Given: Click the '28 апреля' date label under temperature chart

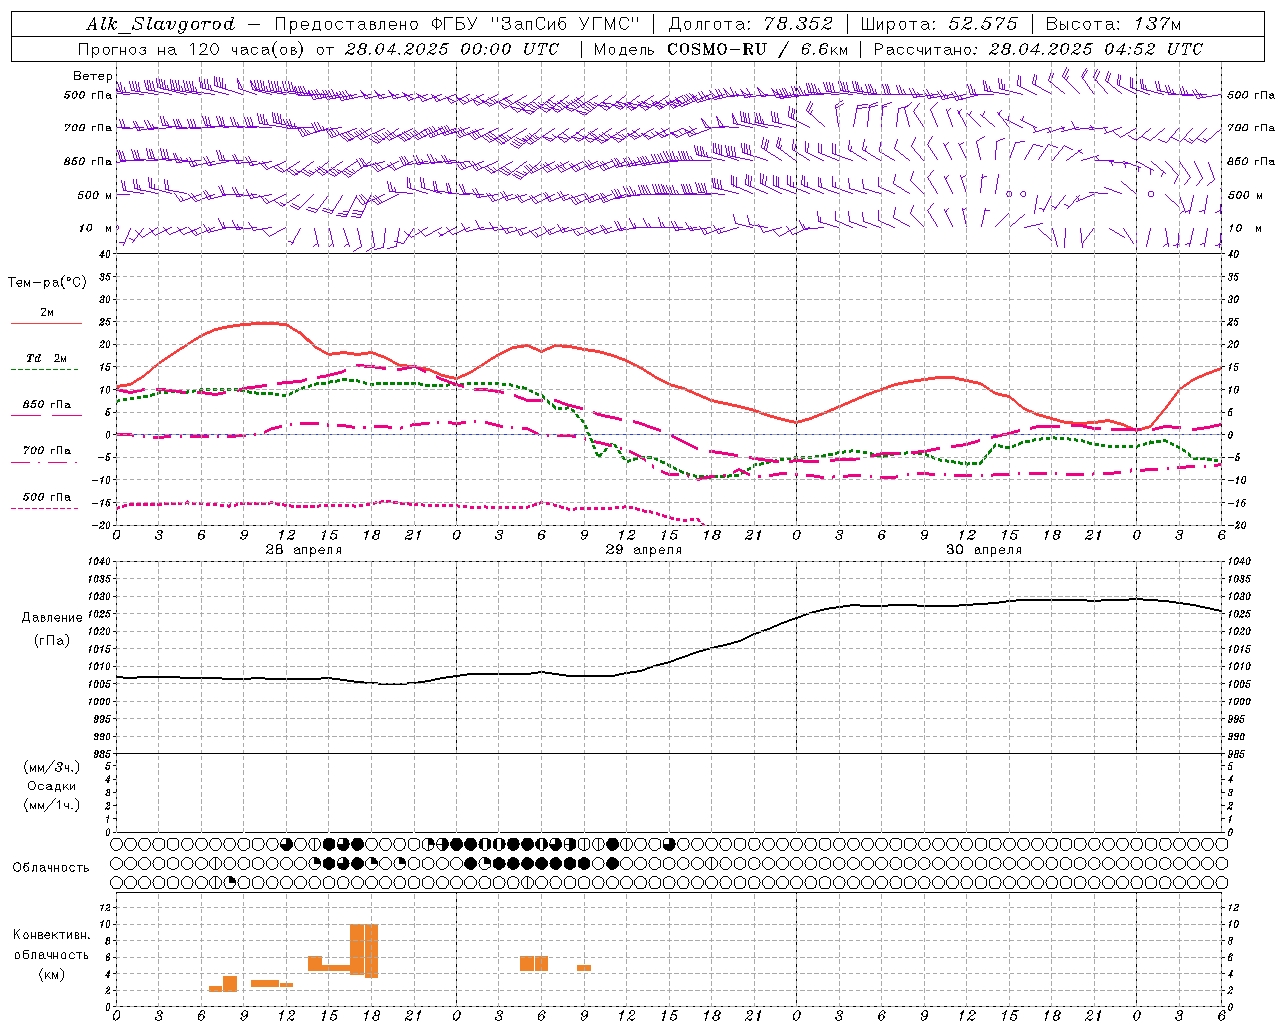Looking at the screenshot, I should [303, 550].
